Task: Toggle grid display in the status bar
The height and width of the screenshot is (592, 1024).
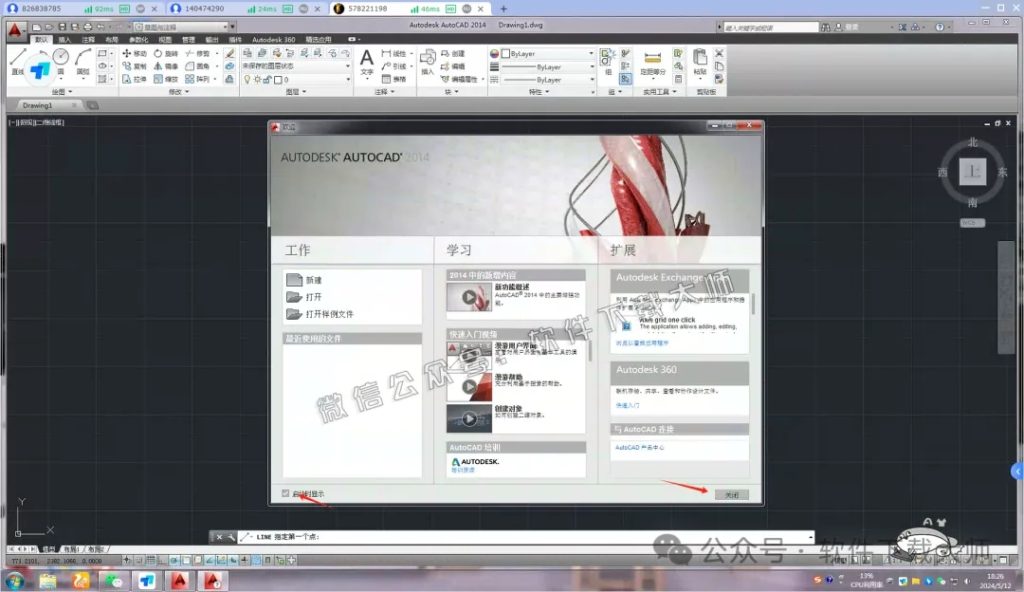Action: coord(151,562)
